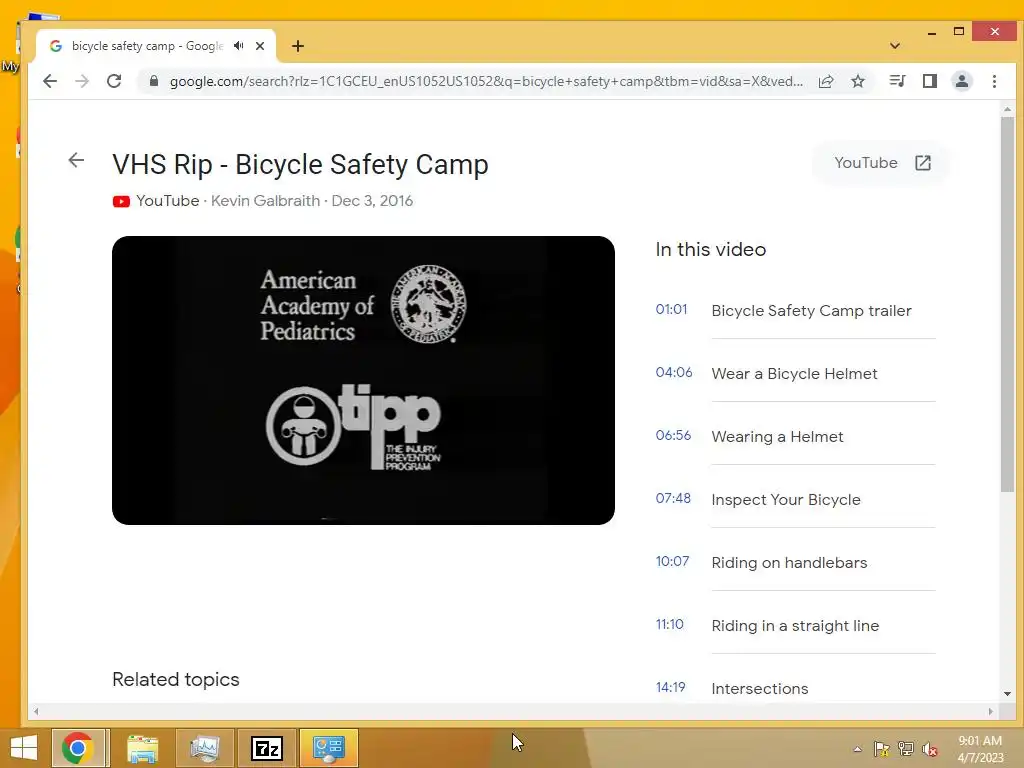Click the horizontal scroll left arrow
This screenshot has width=1024, height=768.
click(x=36, y=711)
